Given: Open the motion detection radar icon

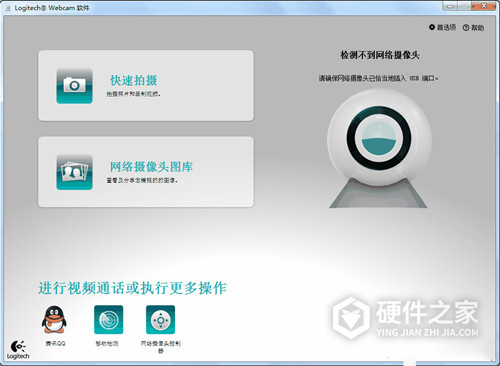Looking at the screenshot, I should [108, 319].
